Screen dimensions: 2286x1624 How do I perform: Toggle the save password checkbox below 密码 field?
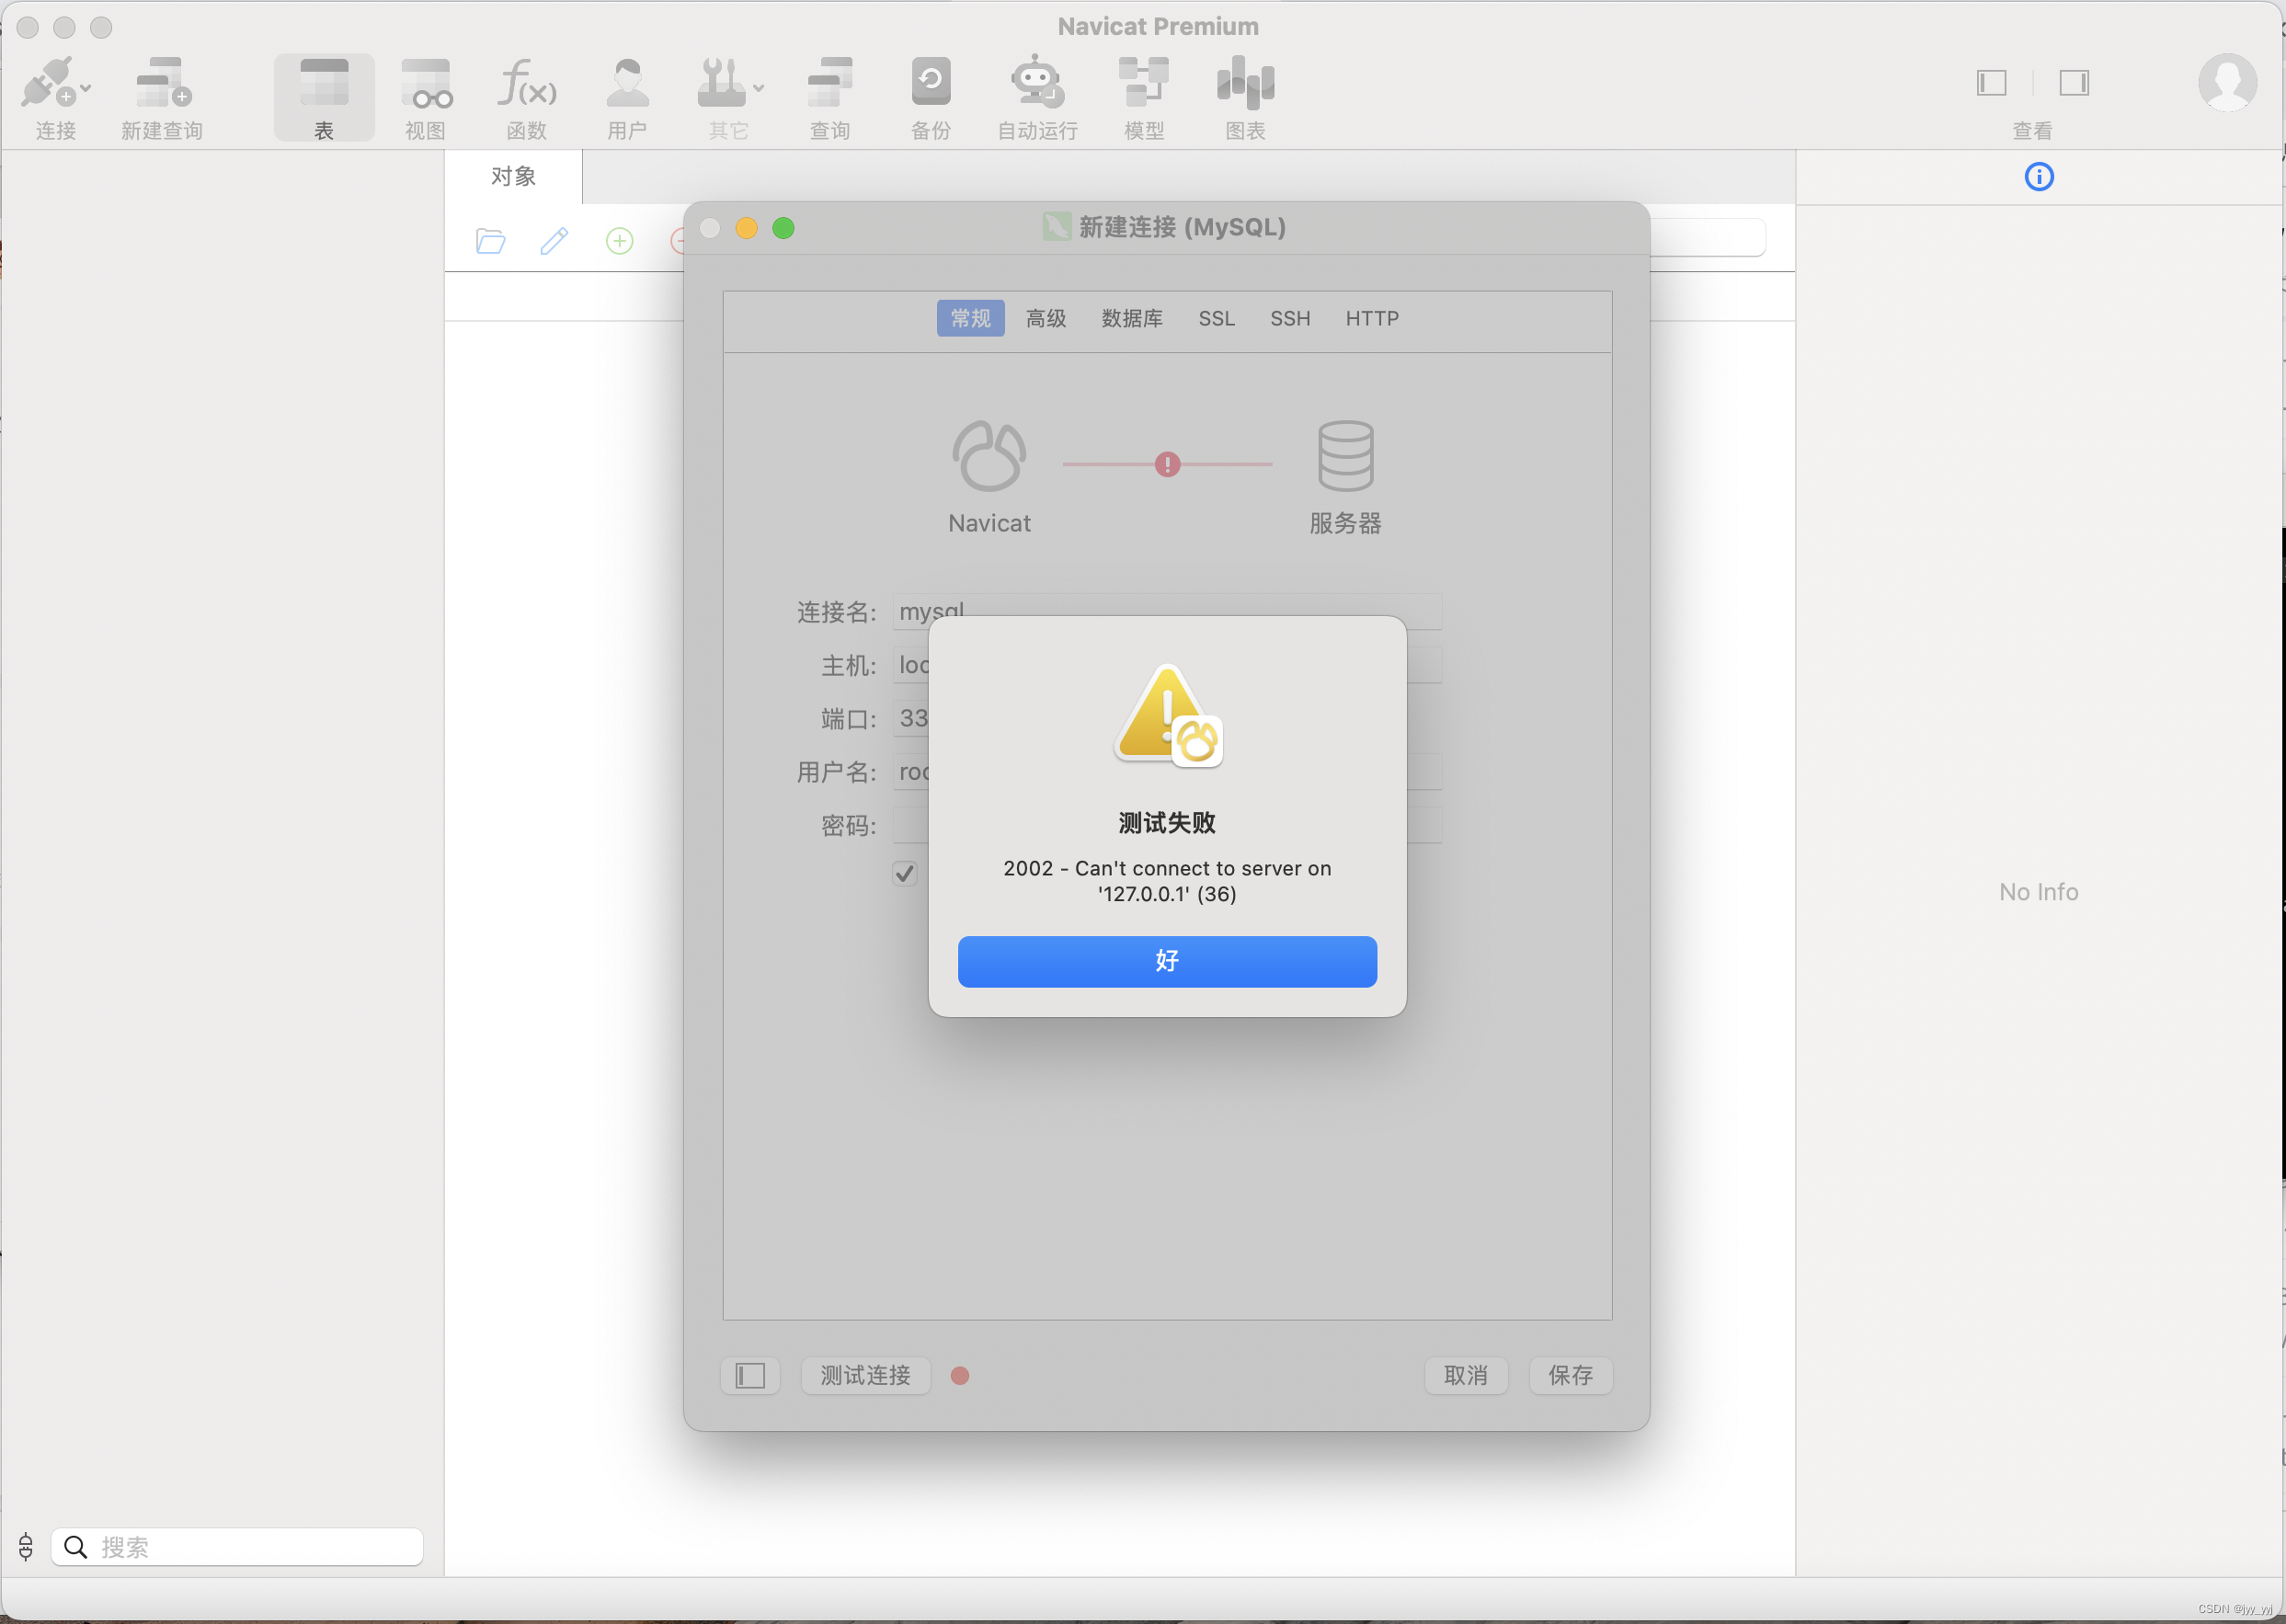(904, 873)
